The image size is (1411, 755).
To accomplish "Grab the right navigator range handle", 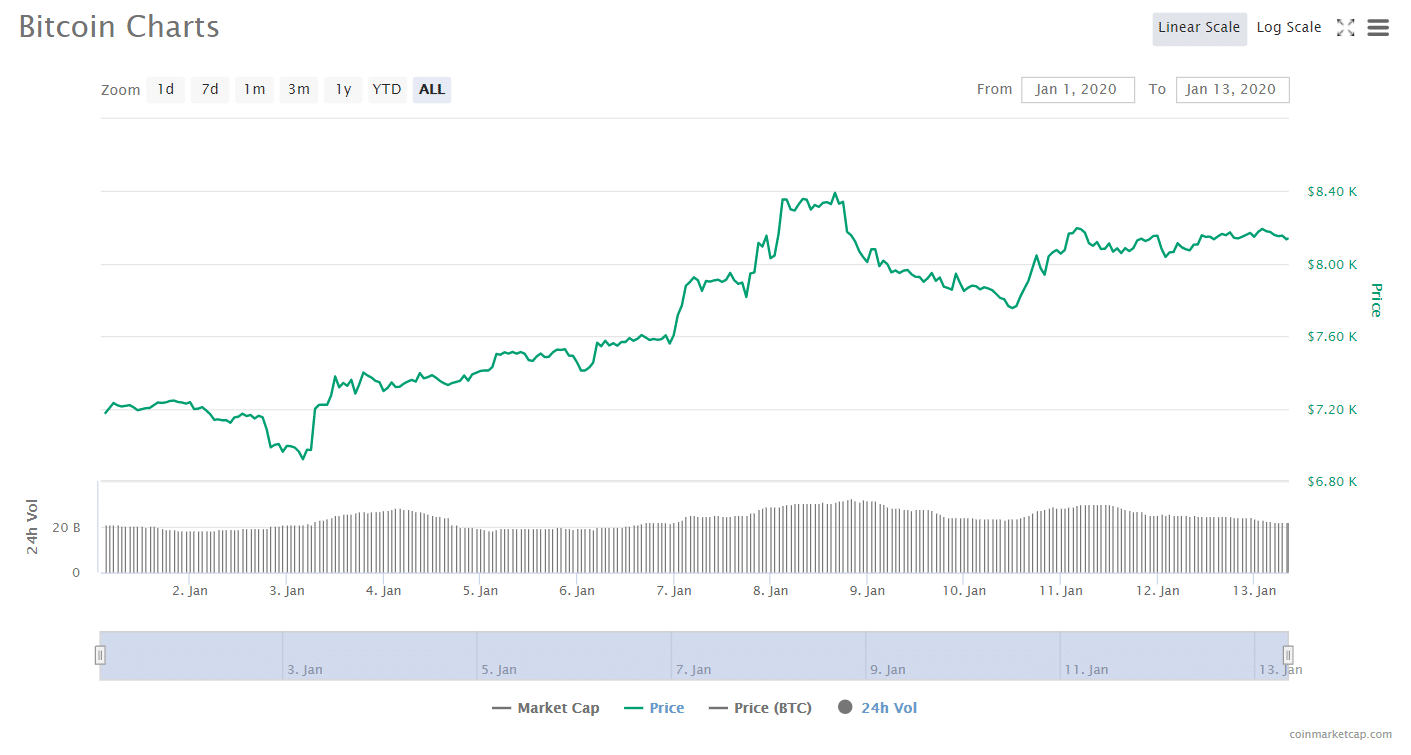I will click(x=1288, y=655).
